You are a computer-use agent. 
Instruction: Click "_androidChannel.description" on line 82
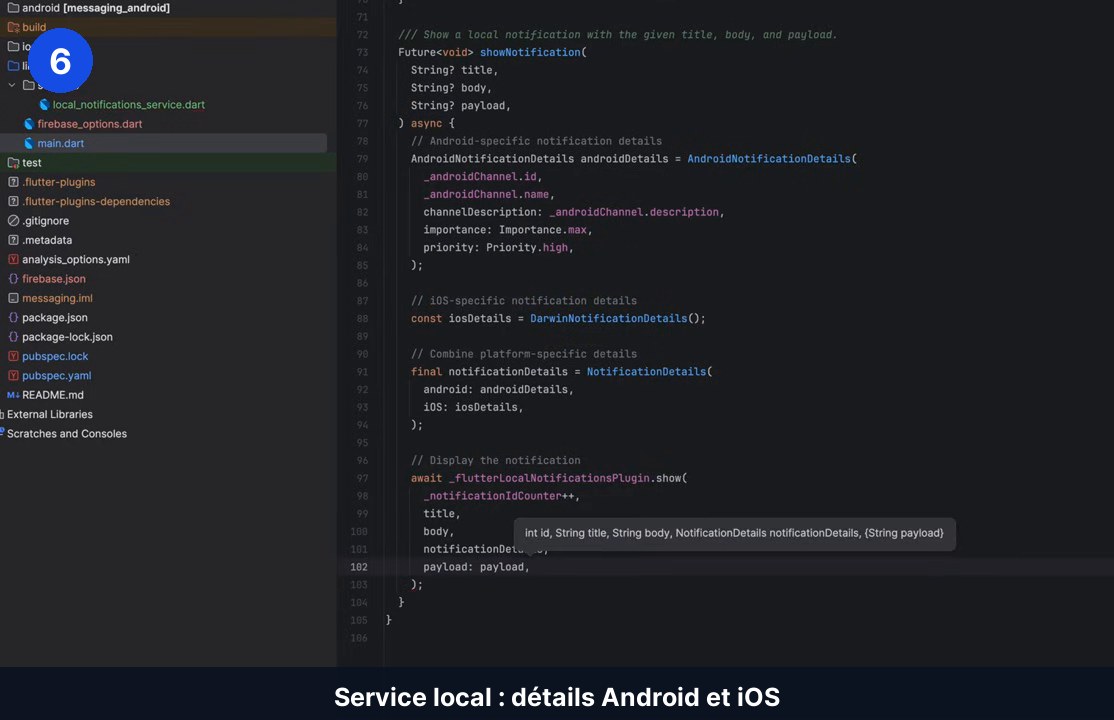634,213
